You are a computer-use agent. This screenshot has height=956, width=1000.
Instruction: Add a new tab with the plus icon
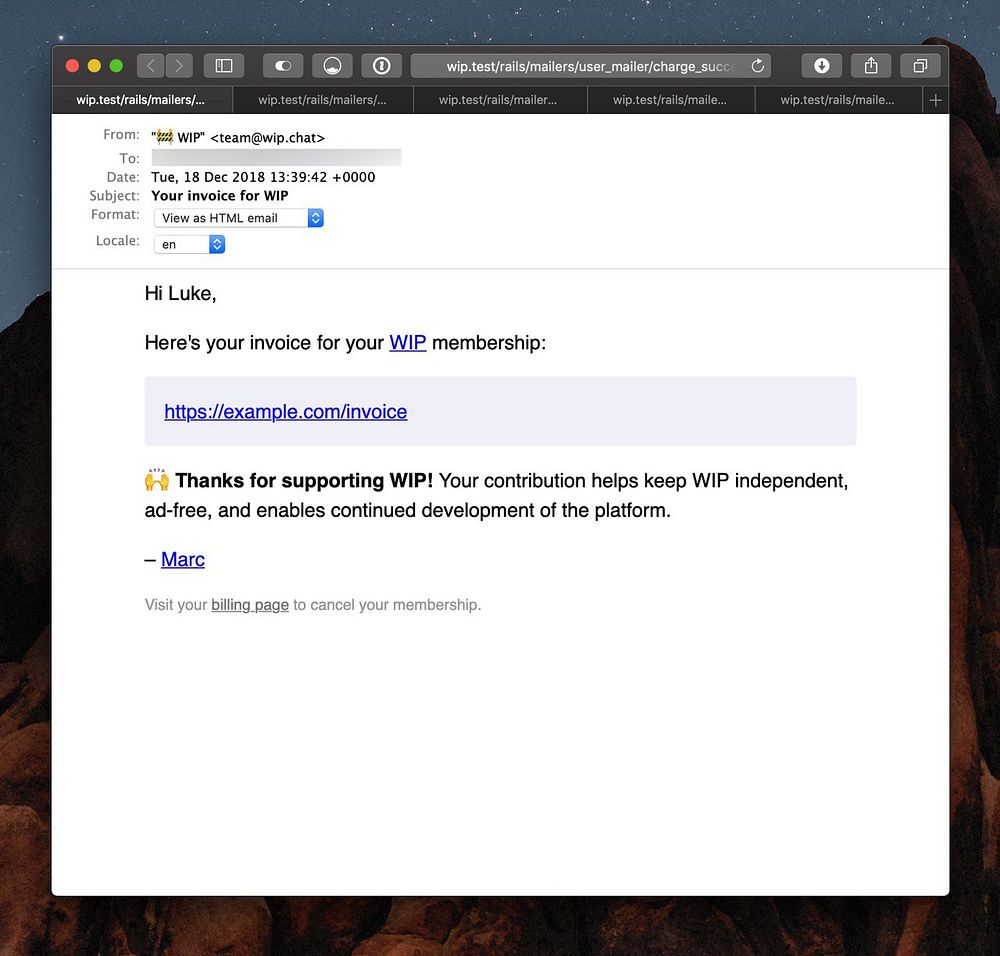point(936,100)
